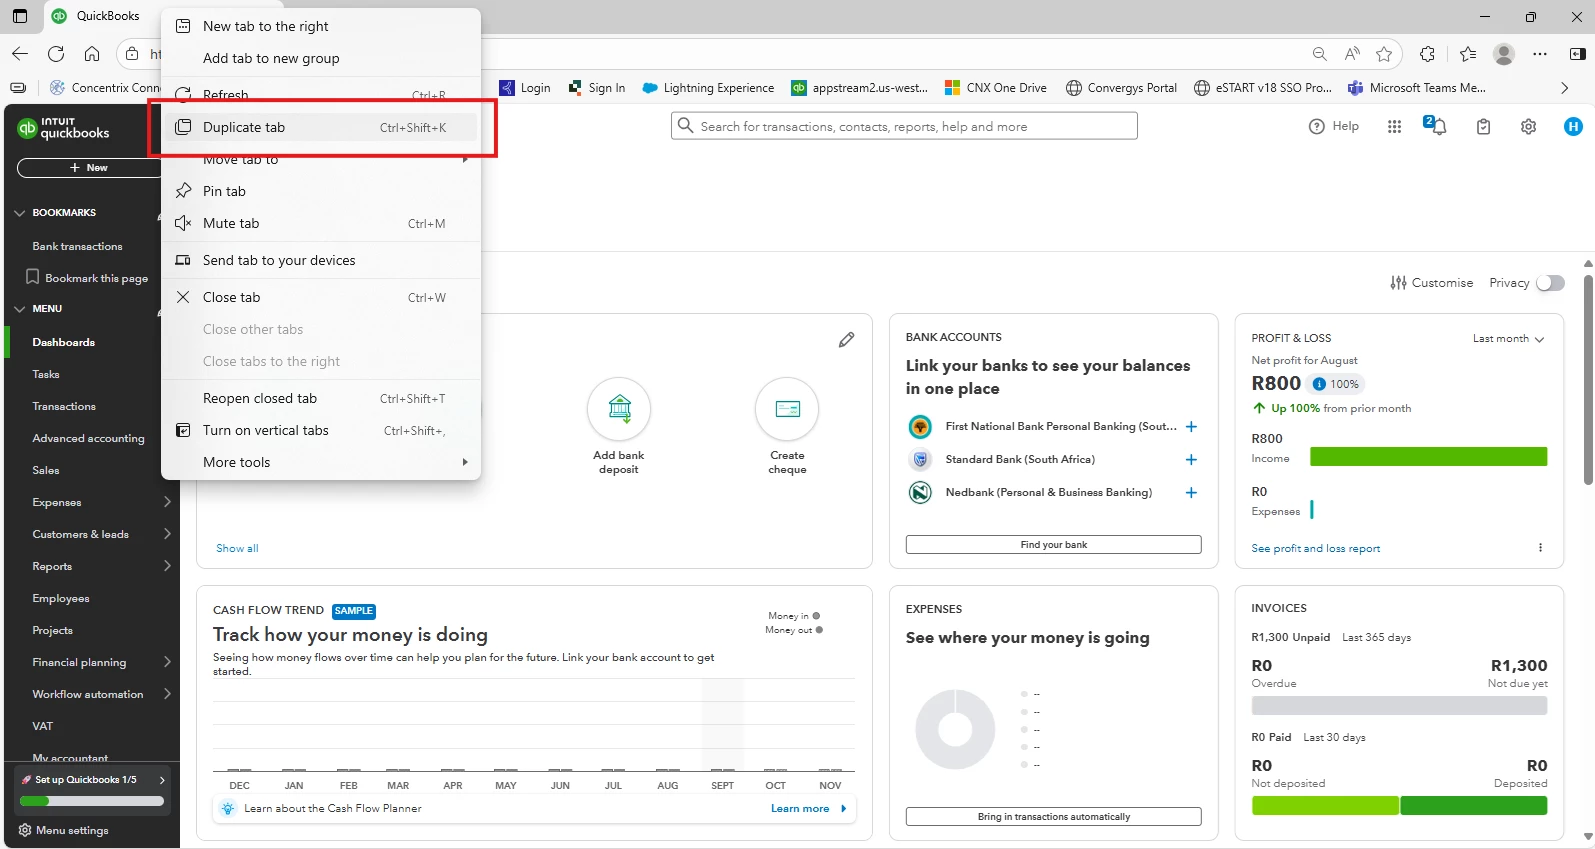Click Add bank deposit shortcut icon
This screenshot has width=1595, height=849.
click(x=619, y=409)
